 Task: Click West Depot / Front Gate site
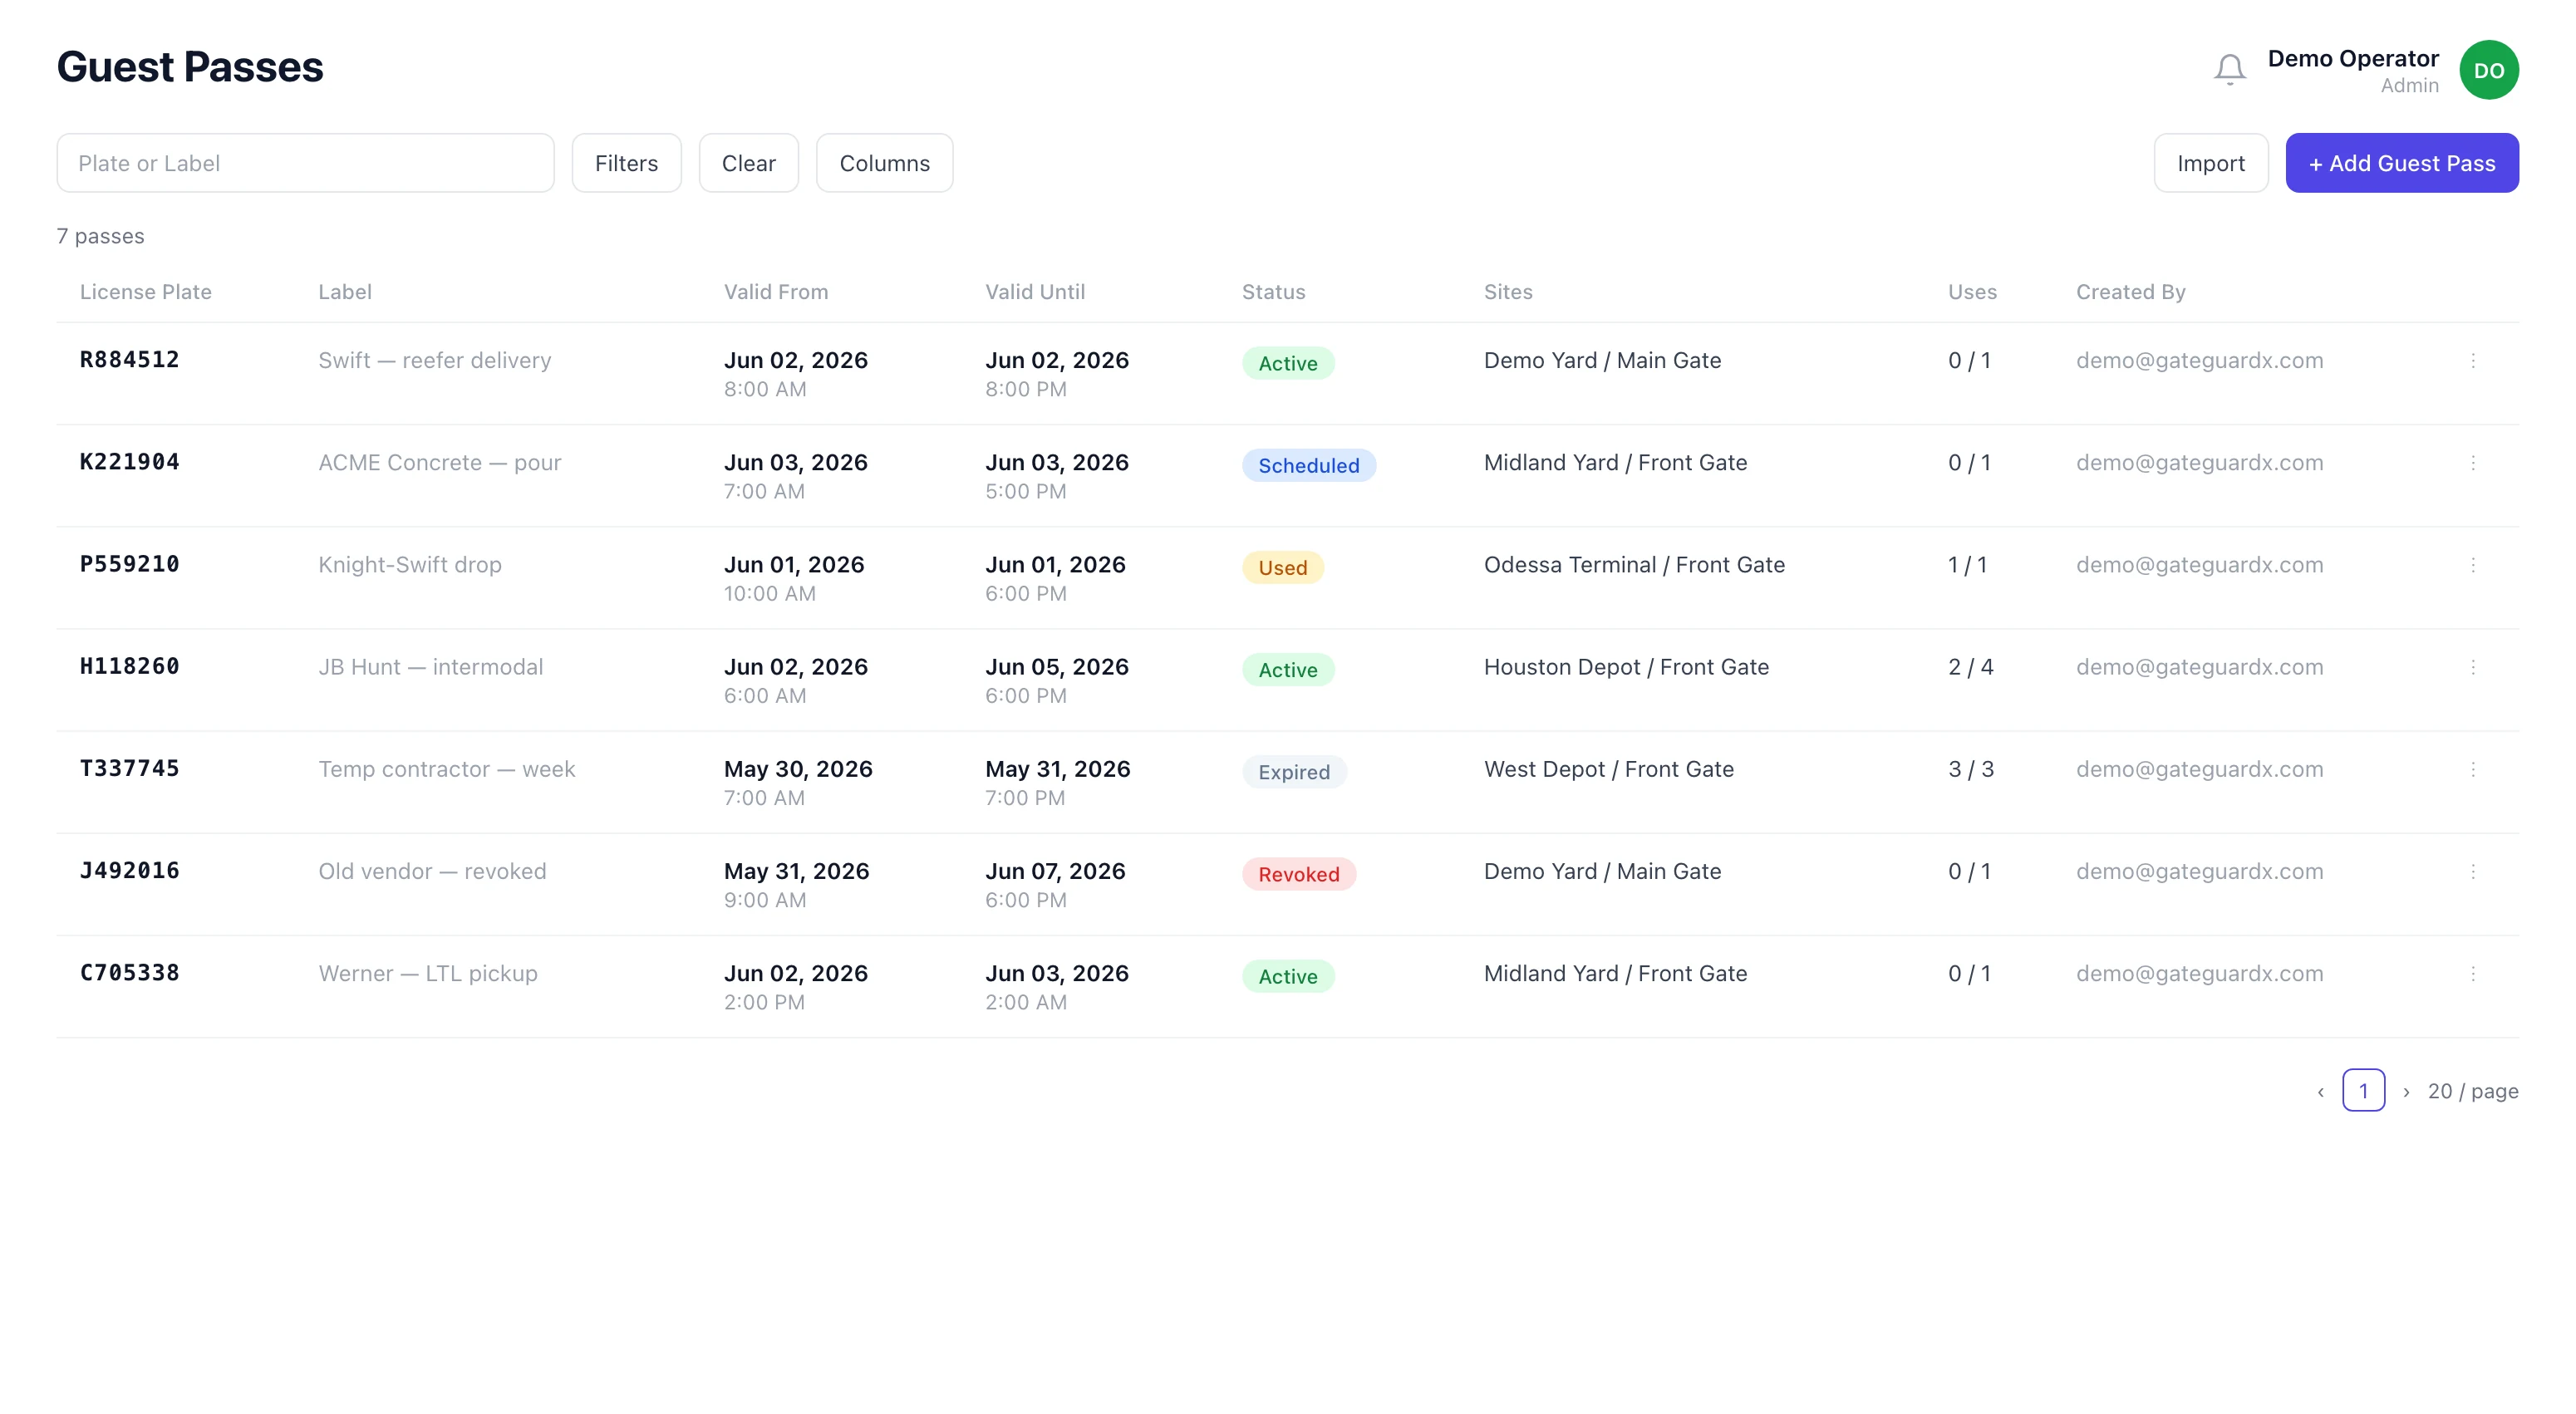tap(1608, 768)
